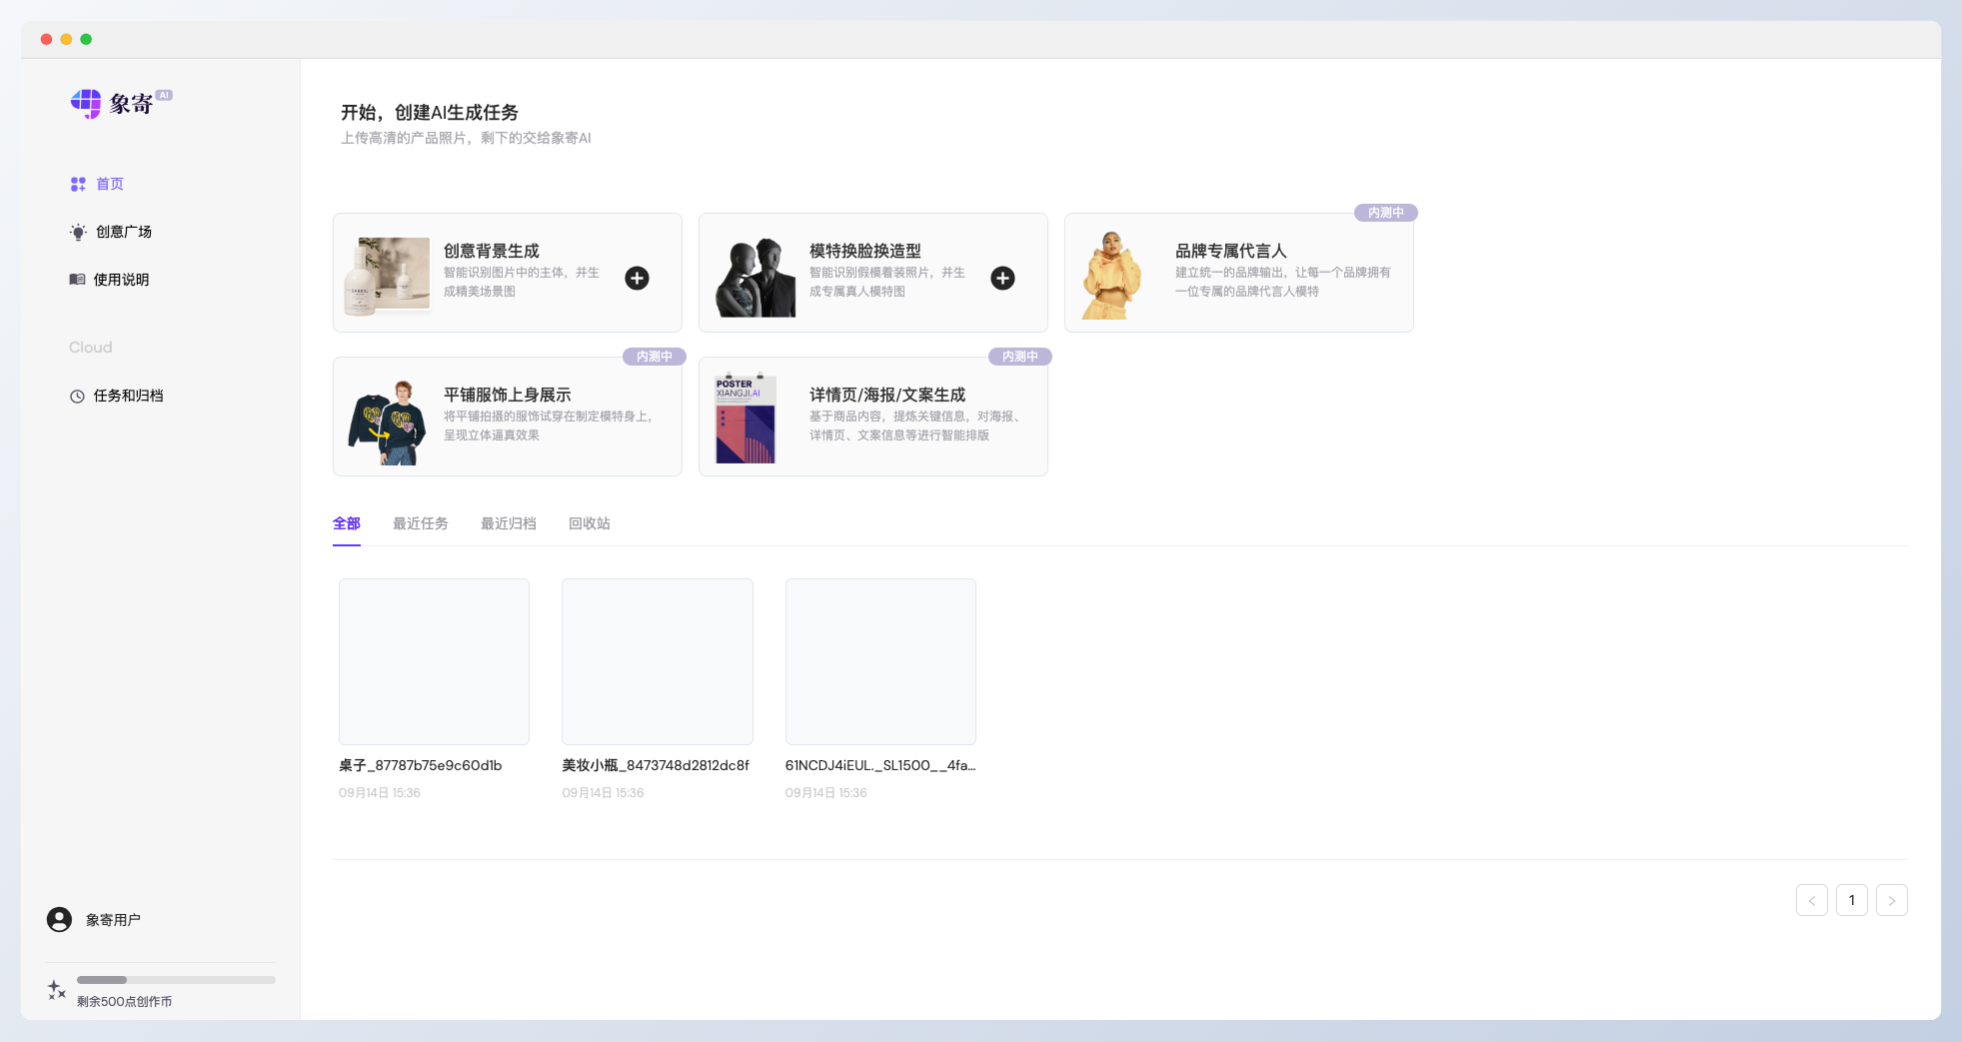Click the plus icon on 创意背景生成 card
The image size is (1962, 1042).
[x=637, y=278]
